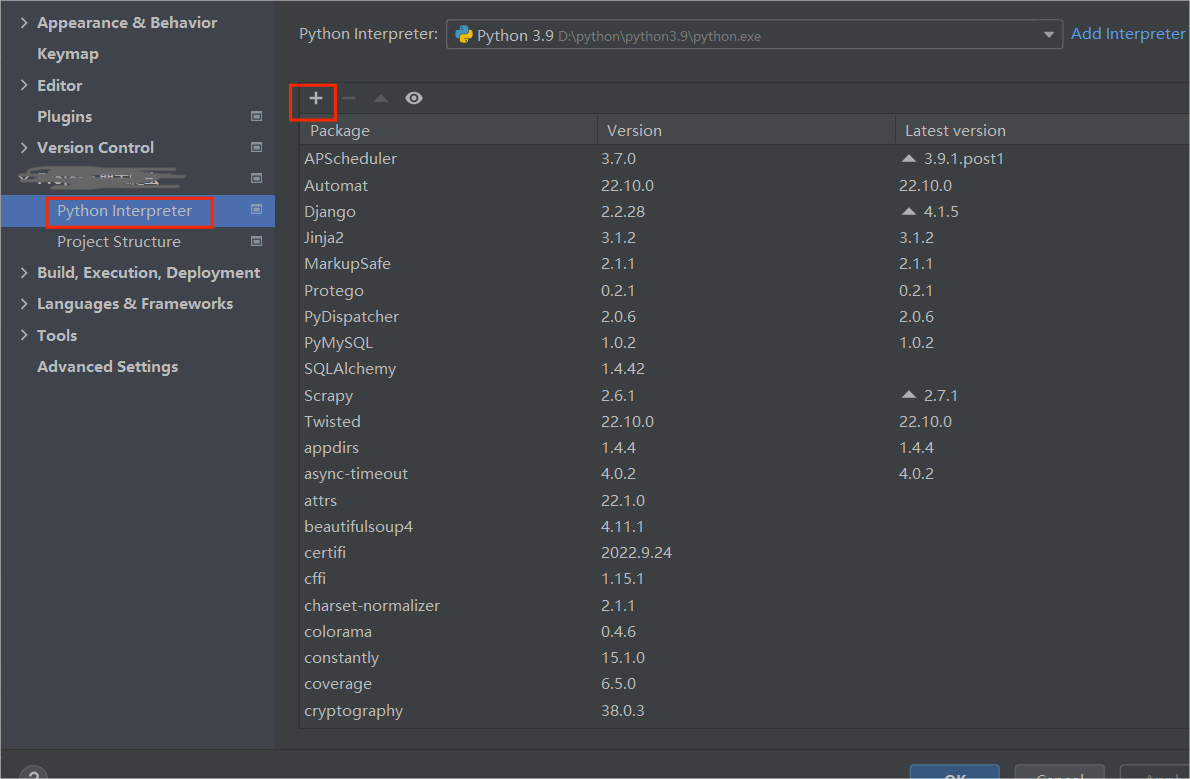Click the plus icon to install package

coord(316,98)
